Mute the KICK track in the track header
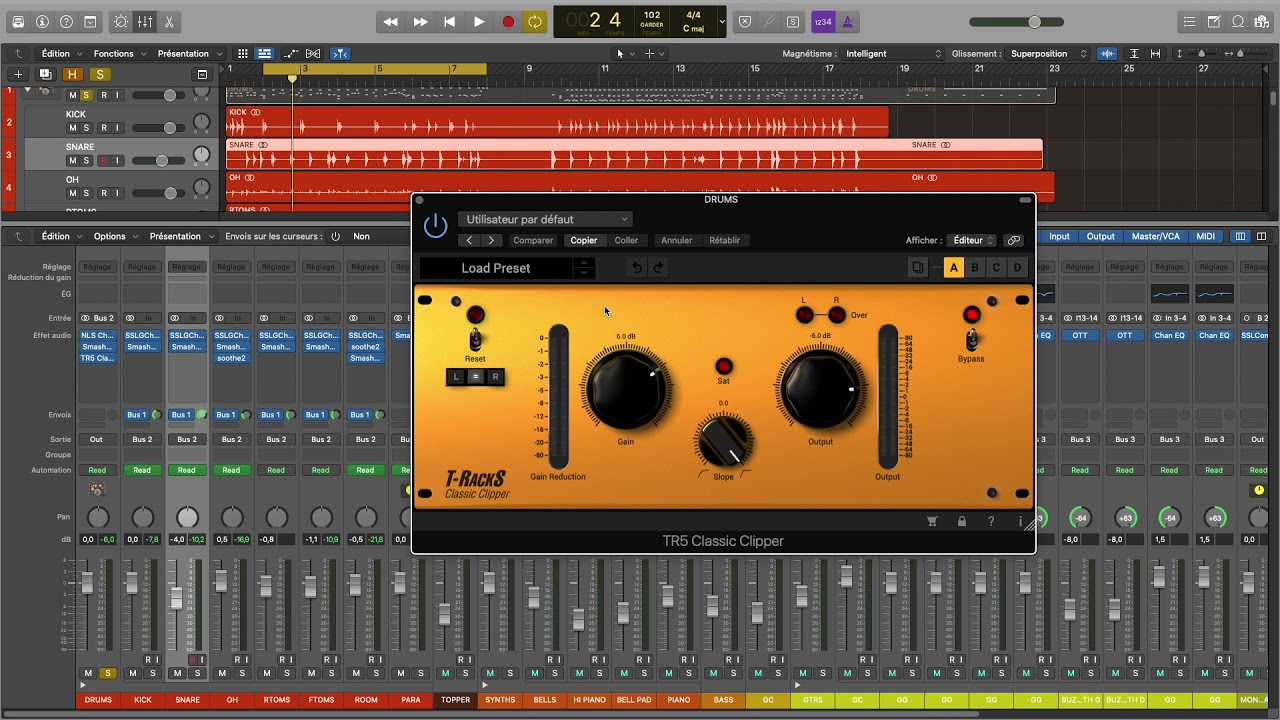 click(x=72, y=128)
